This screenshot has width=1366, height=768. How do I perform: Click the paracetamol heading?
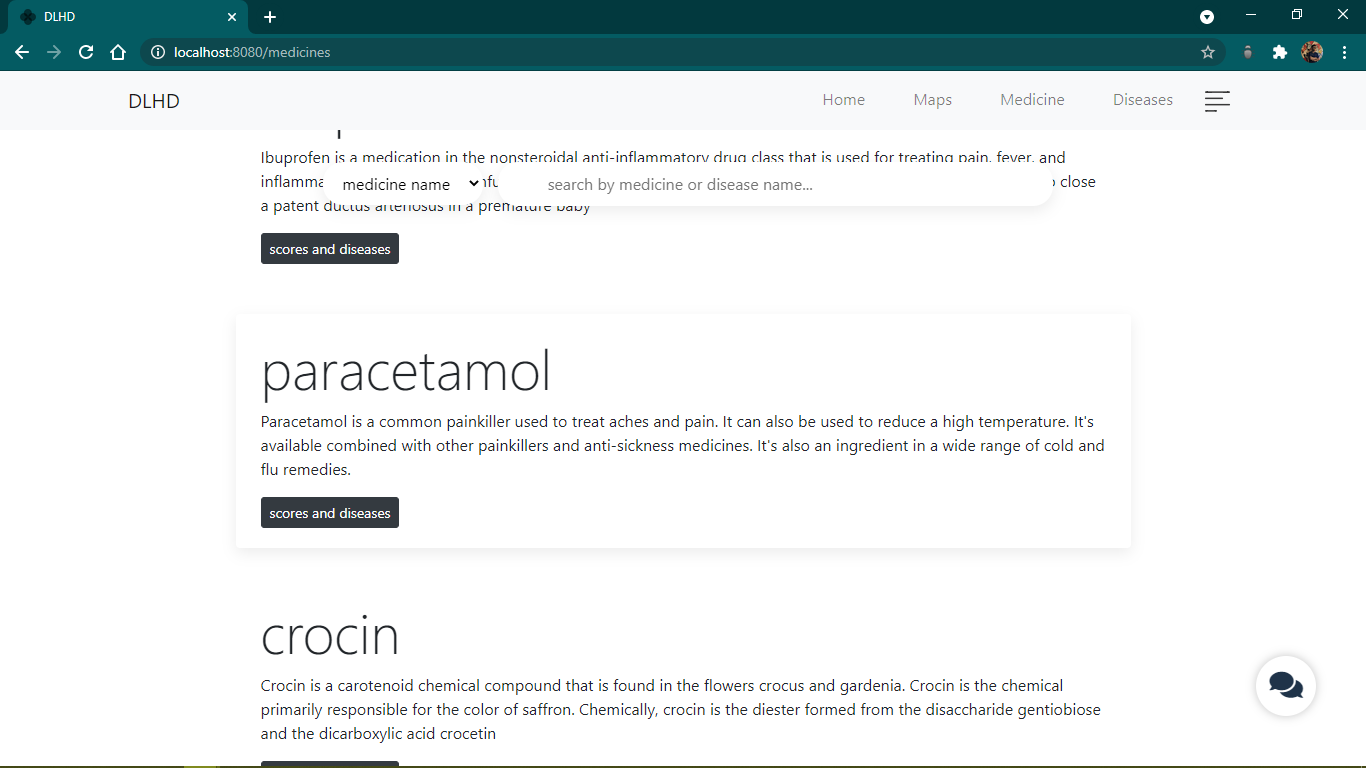click(406, 371)
